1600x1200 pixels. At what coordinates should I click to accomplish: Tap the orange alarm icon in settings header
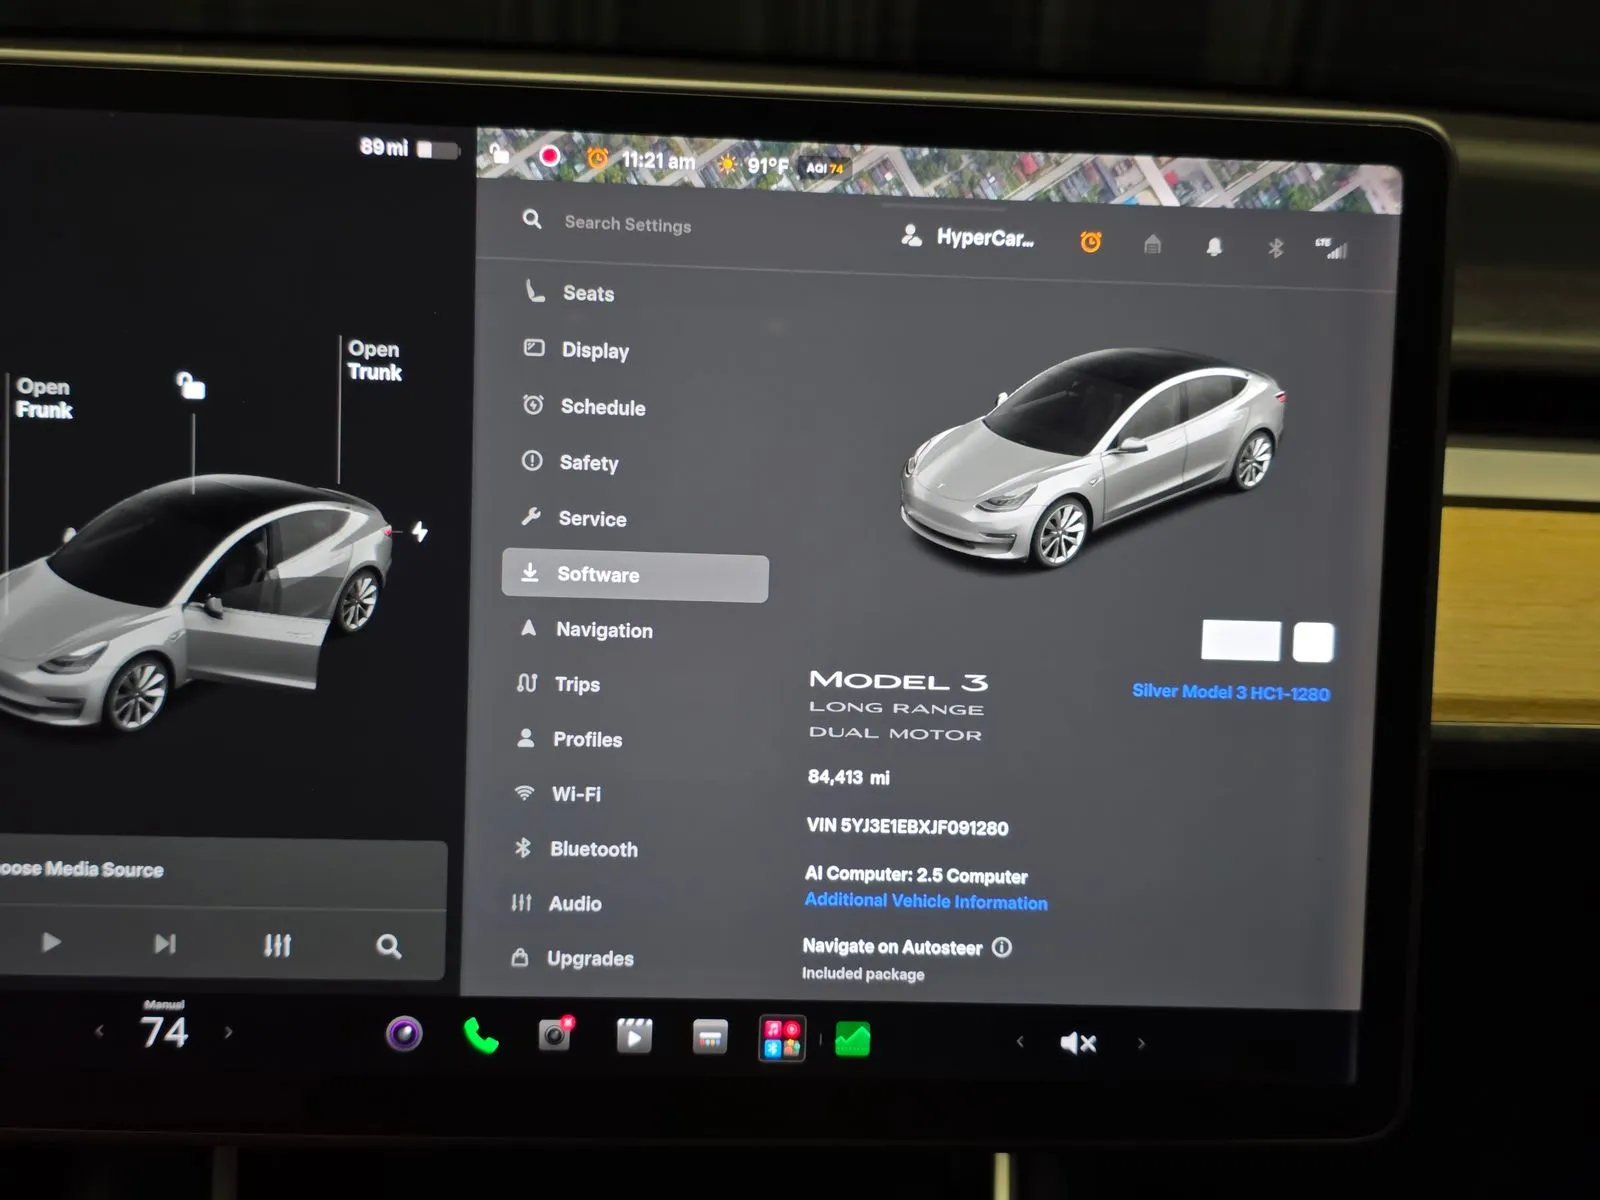point(1091,241)
